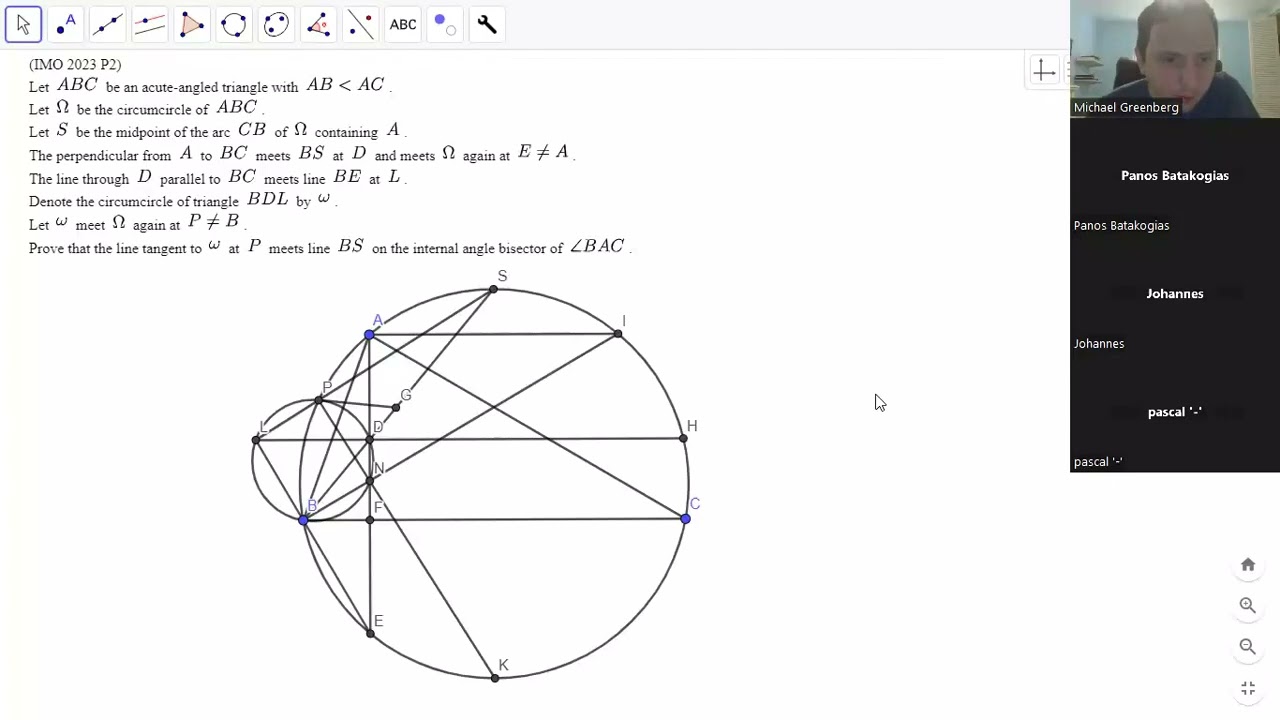Select Michael Greenberg's video thumbnail
This screenshot has height=720, width=1280.
click(x=1175, y=59)
